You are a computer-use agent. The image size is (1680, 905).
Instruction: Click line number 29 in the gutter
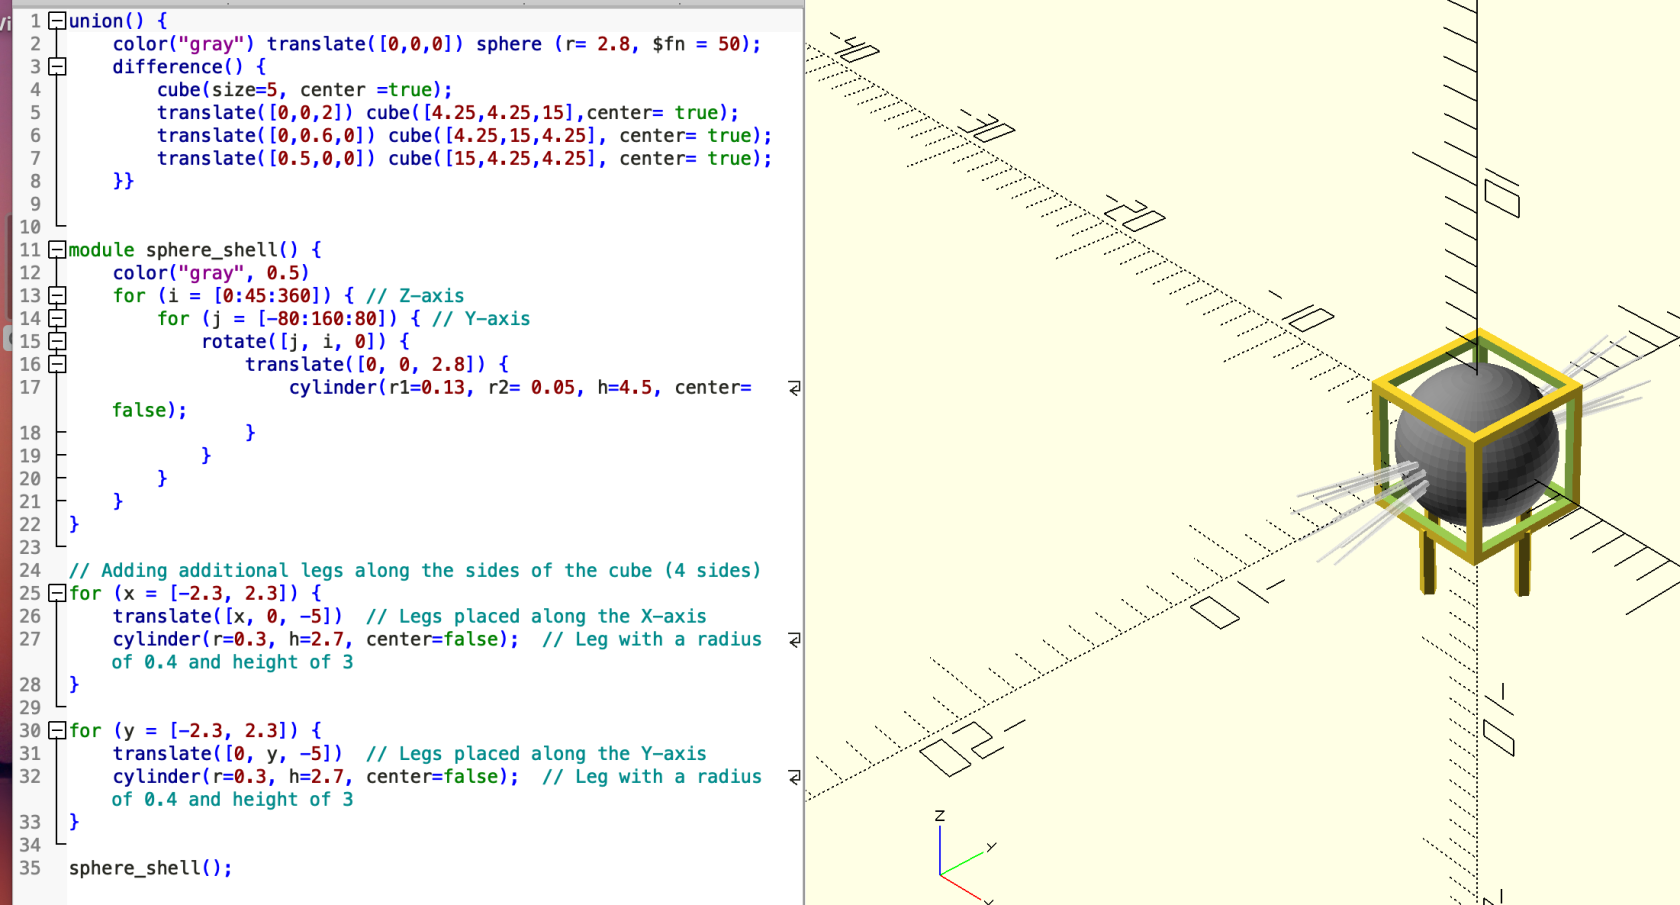30,708
